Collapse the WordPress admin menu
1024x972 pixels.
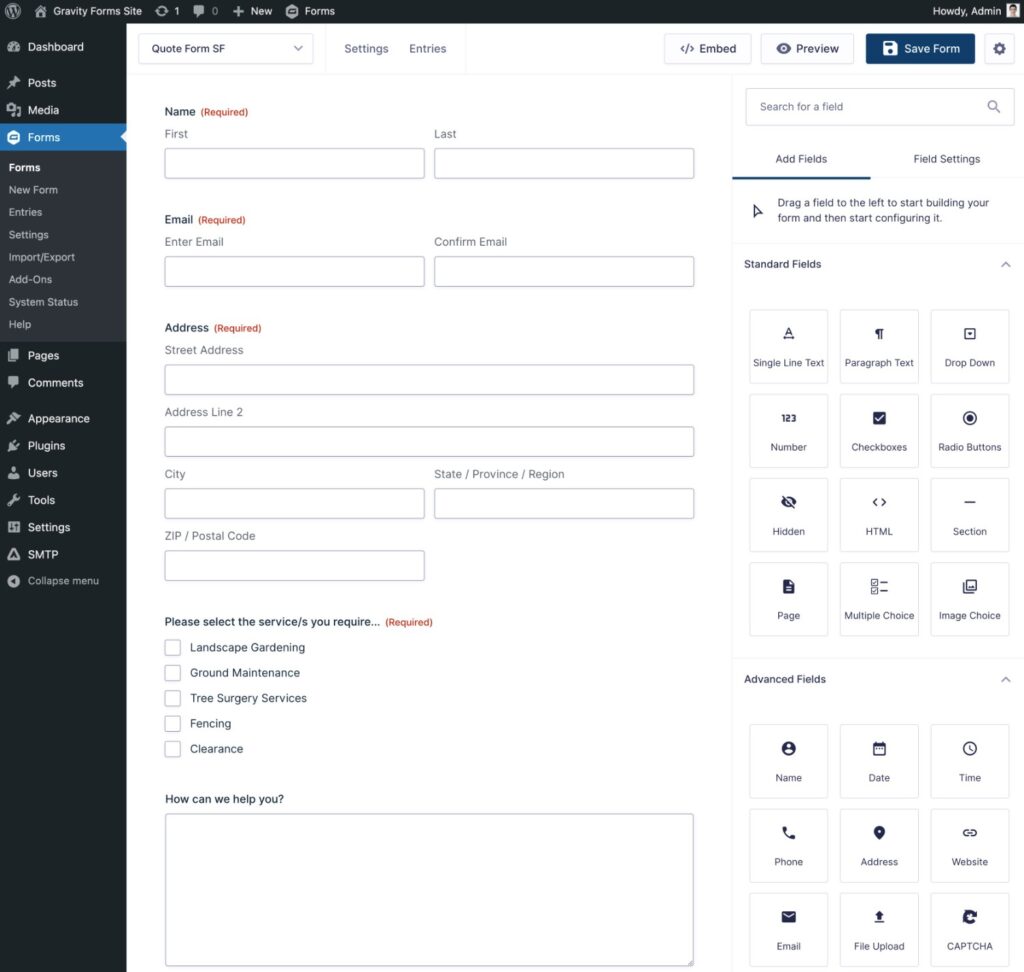point(53,581)
